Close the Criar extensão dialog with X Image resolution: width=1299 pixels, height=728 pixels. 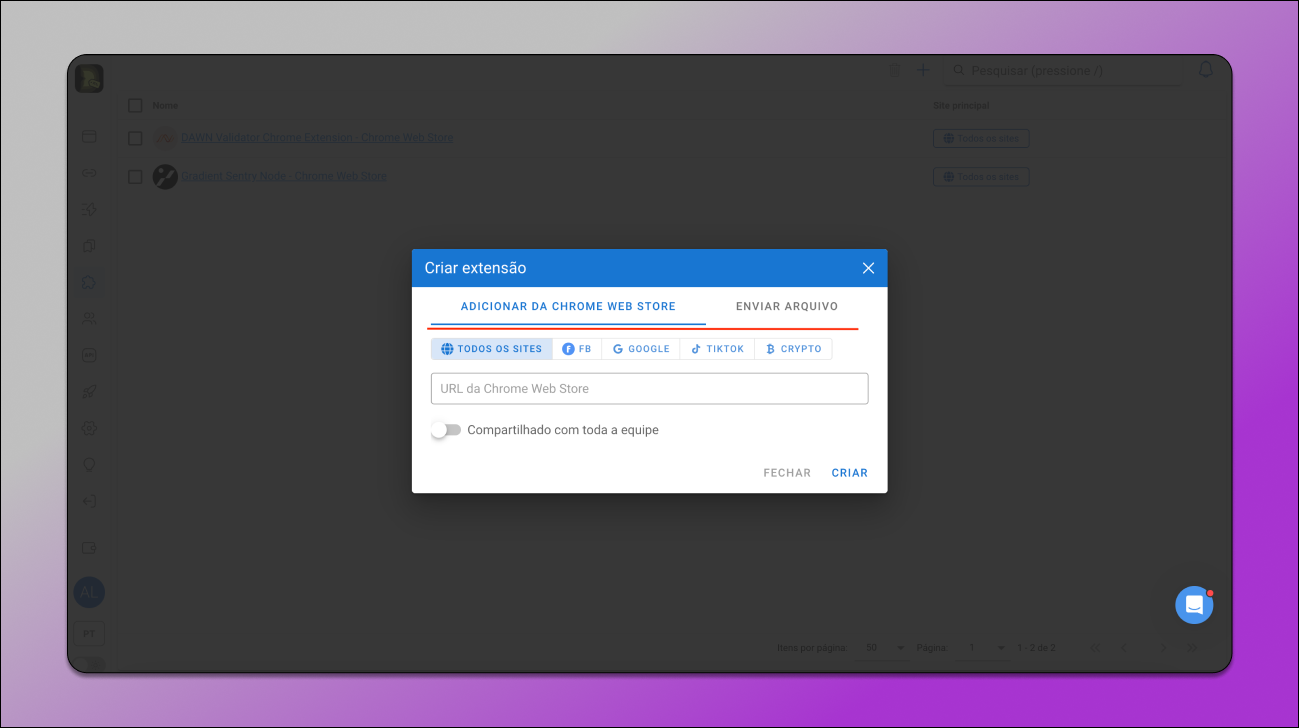(868, 268)
